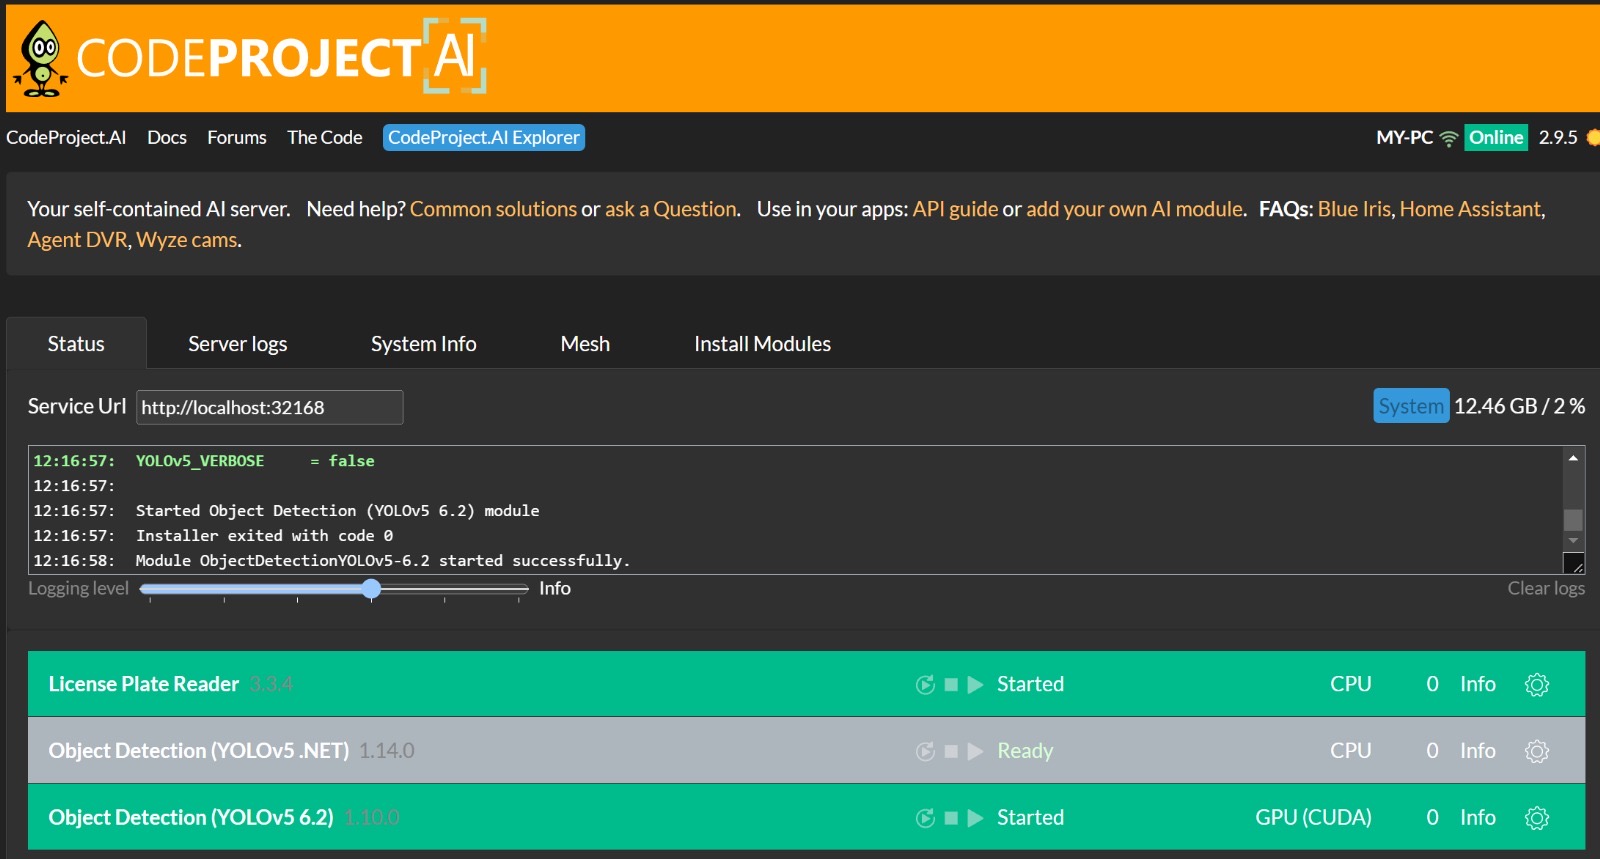
Task: Click the GPU (CUDA) label
Action: 1313,818
